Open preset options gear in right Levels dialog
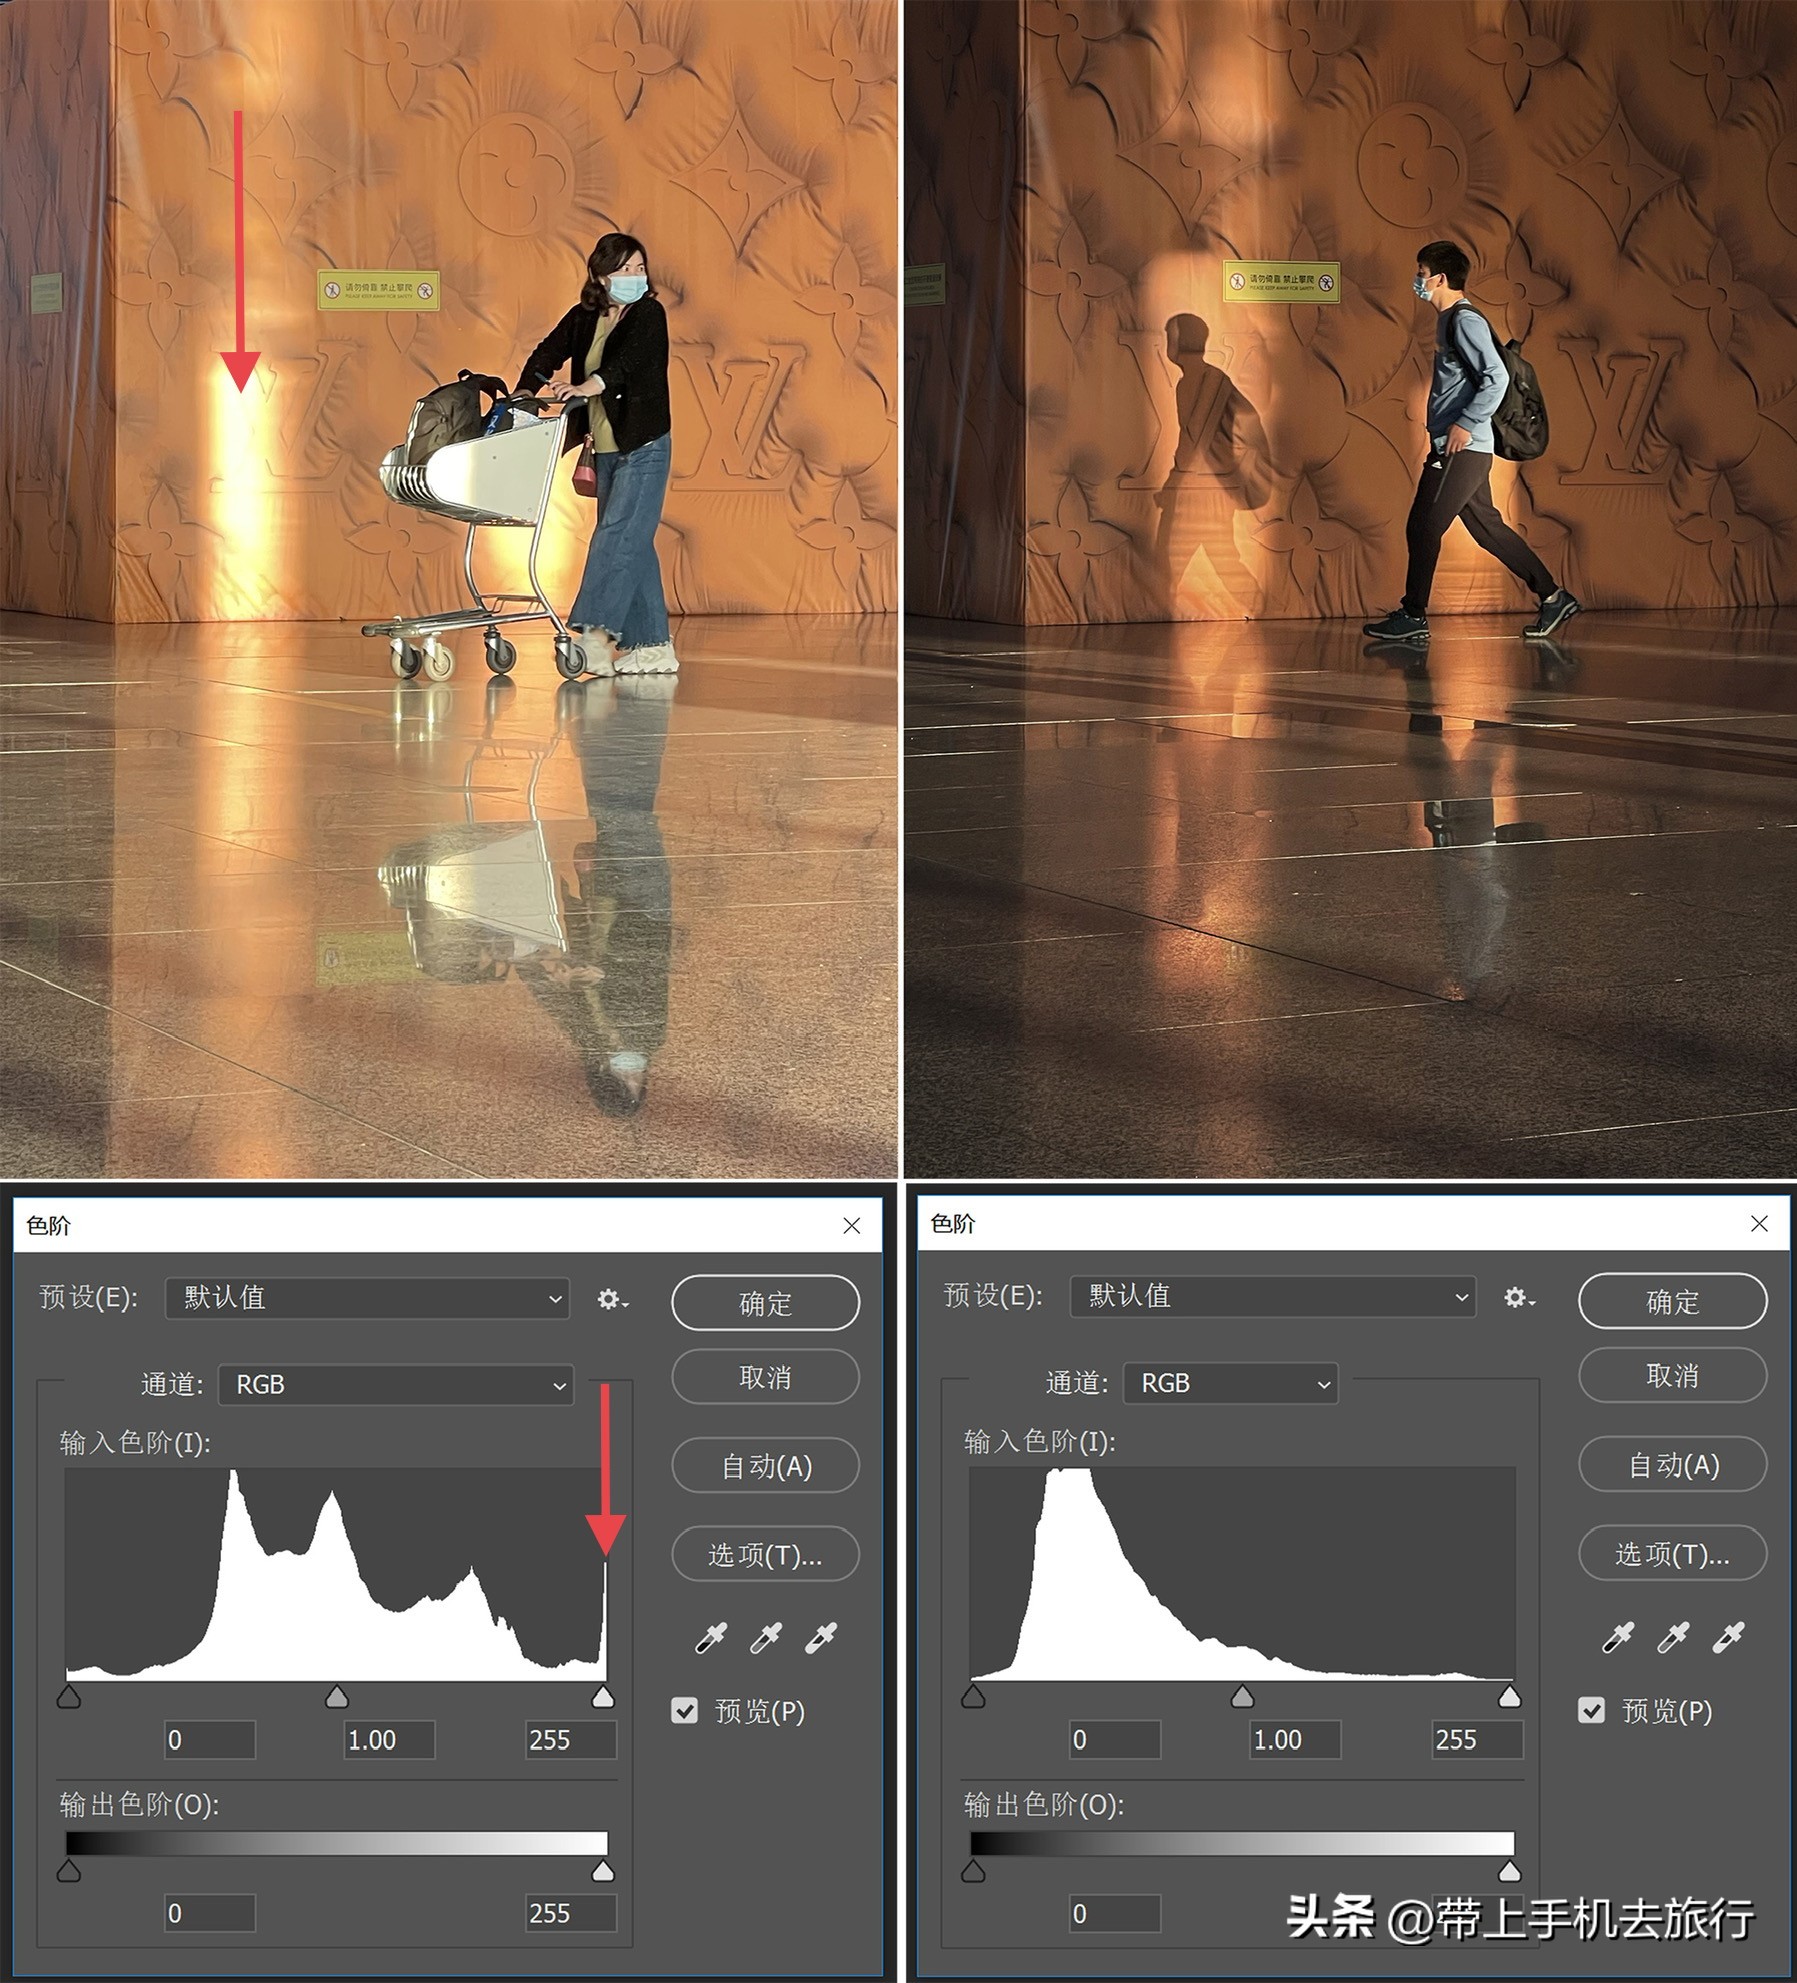The width and height of the screenshot is (1797, 1983). click(x=1519, y=1297)
